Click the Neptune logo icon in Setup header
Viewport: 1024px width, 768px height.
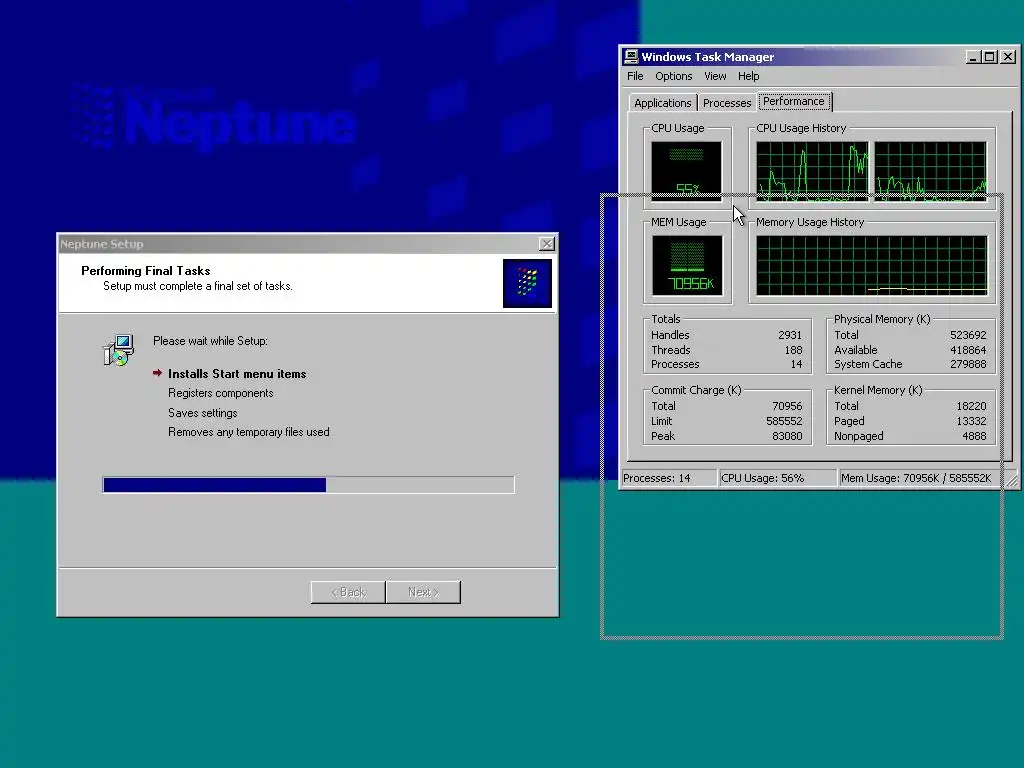point(527,283)
